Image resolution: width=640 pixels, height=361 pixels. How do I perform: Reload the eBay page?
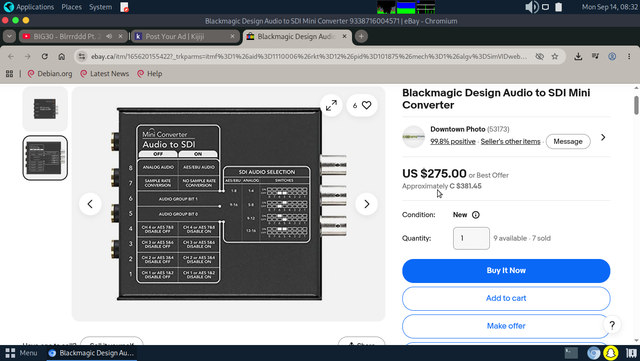44,57
